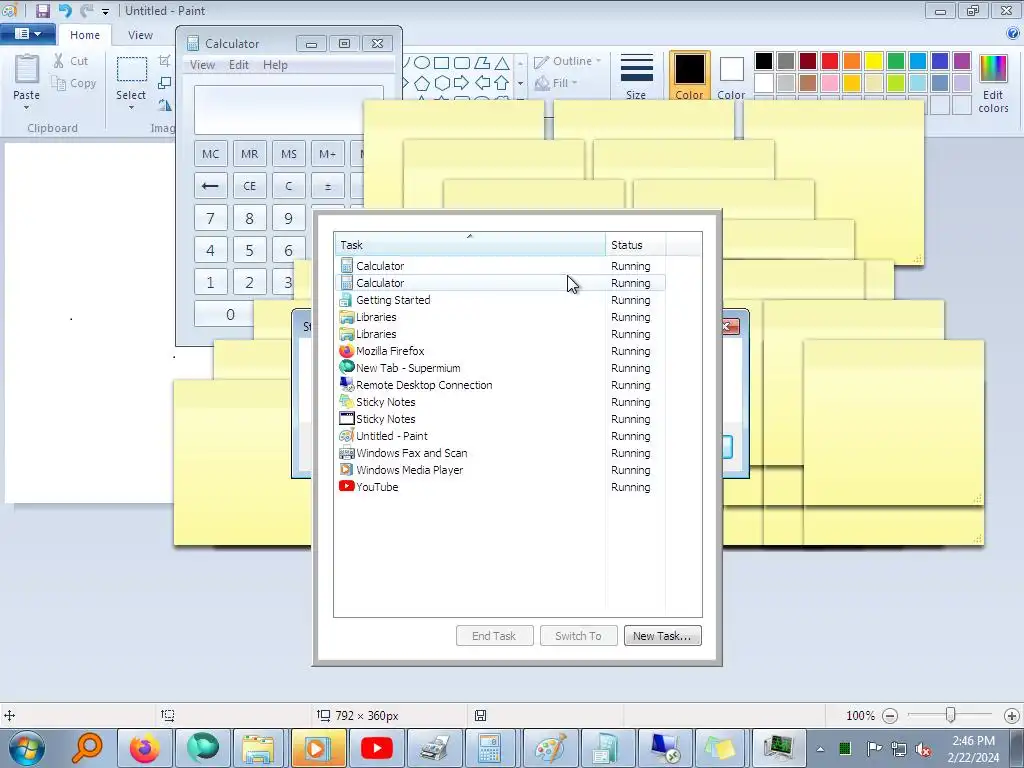The width and height of the screenshot is (1024, 768).
Task: Open Edit colors in Paint
Action: 993,84
